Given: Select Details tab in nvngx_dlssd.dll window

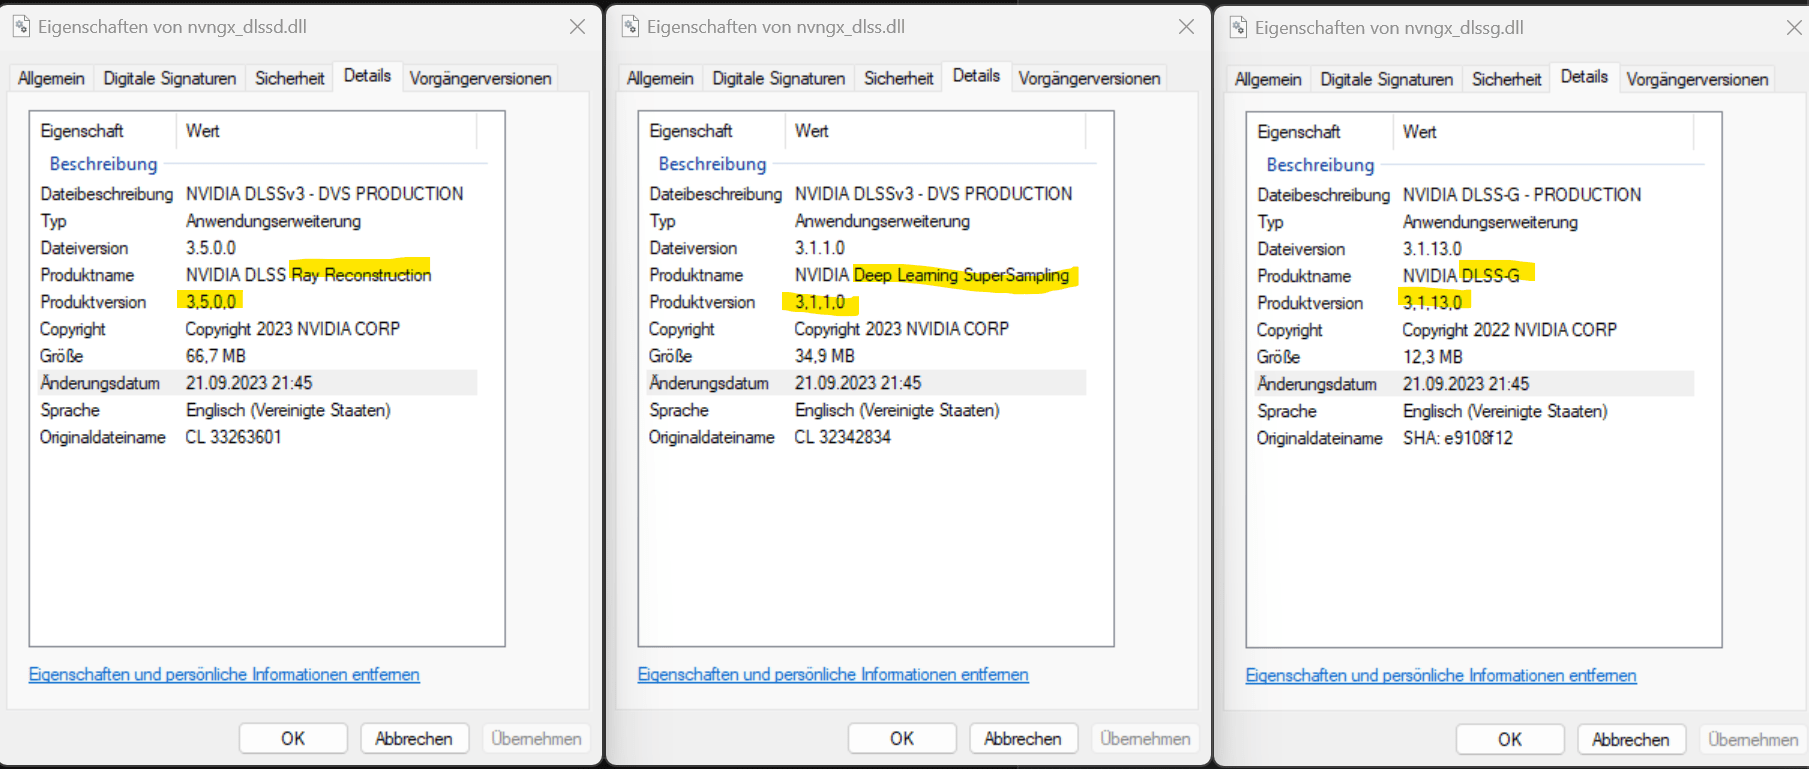Looking at the screenshot, I should pyautogui.click(x=367, y=75).
